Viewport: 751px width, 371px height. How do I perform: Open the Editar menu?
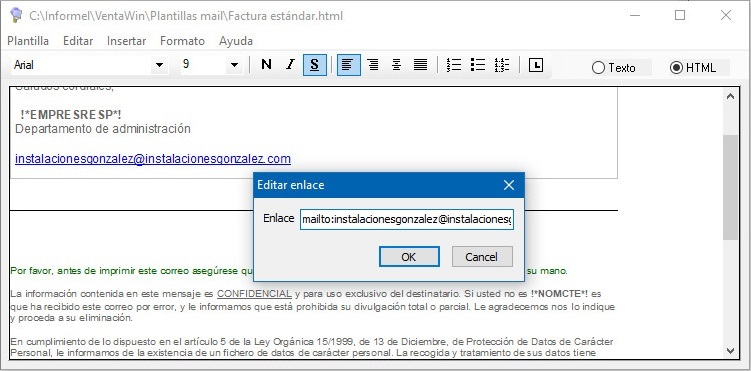78,41
